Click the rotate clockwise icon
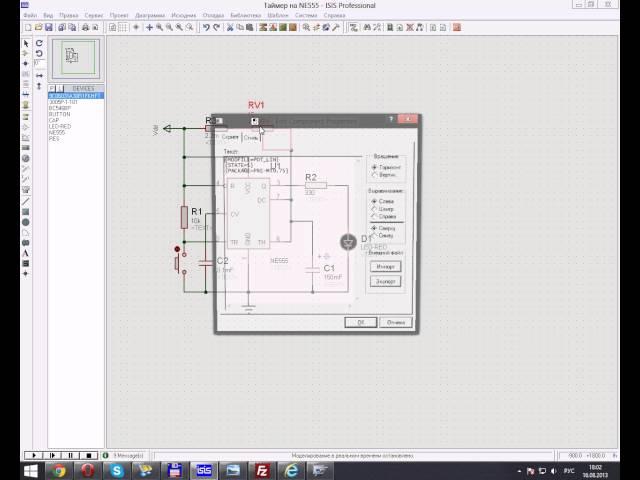The height and width of the screenshot is (480, 640). click(x=39, y=43)
